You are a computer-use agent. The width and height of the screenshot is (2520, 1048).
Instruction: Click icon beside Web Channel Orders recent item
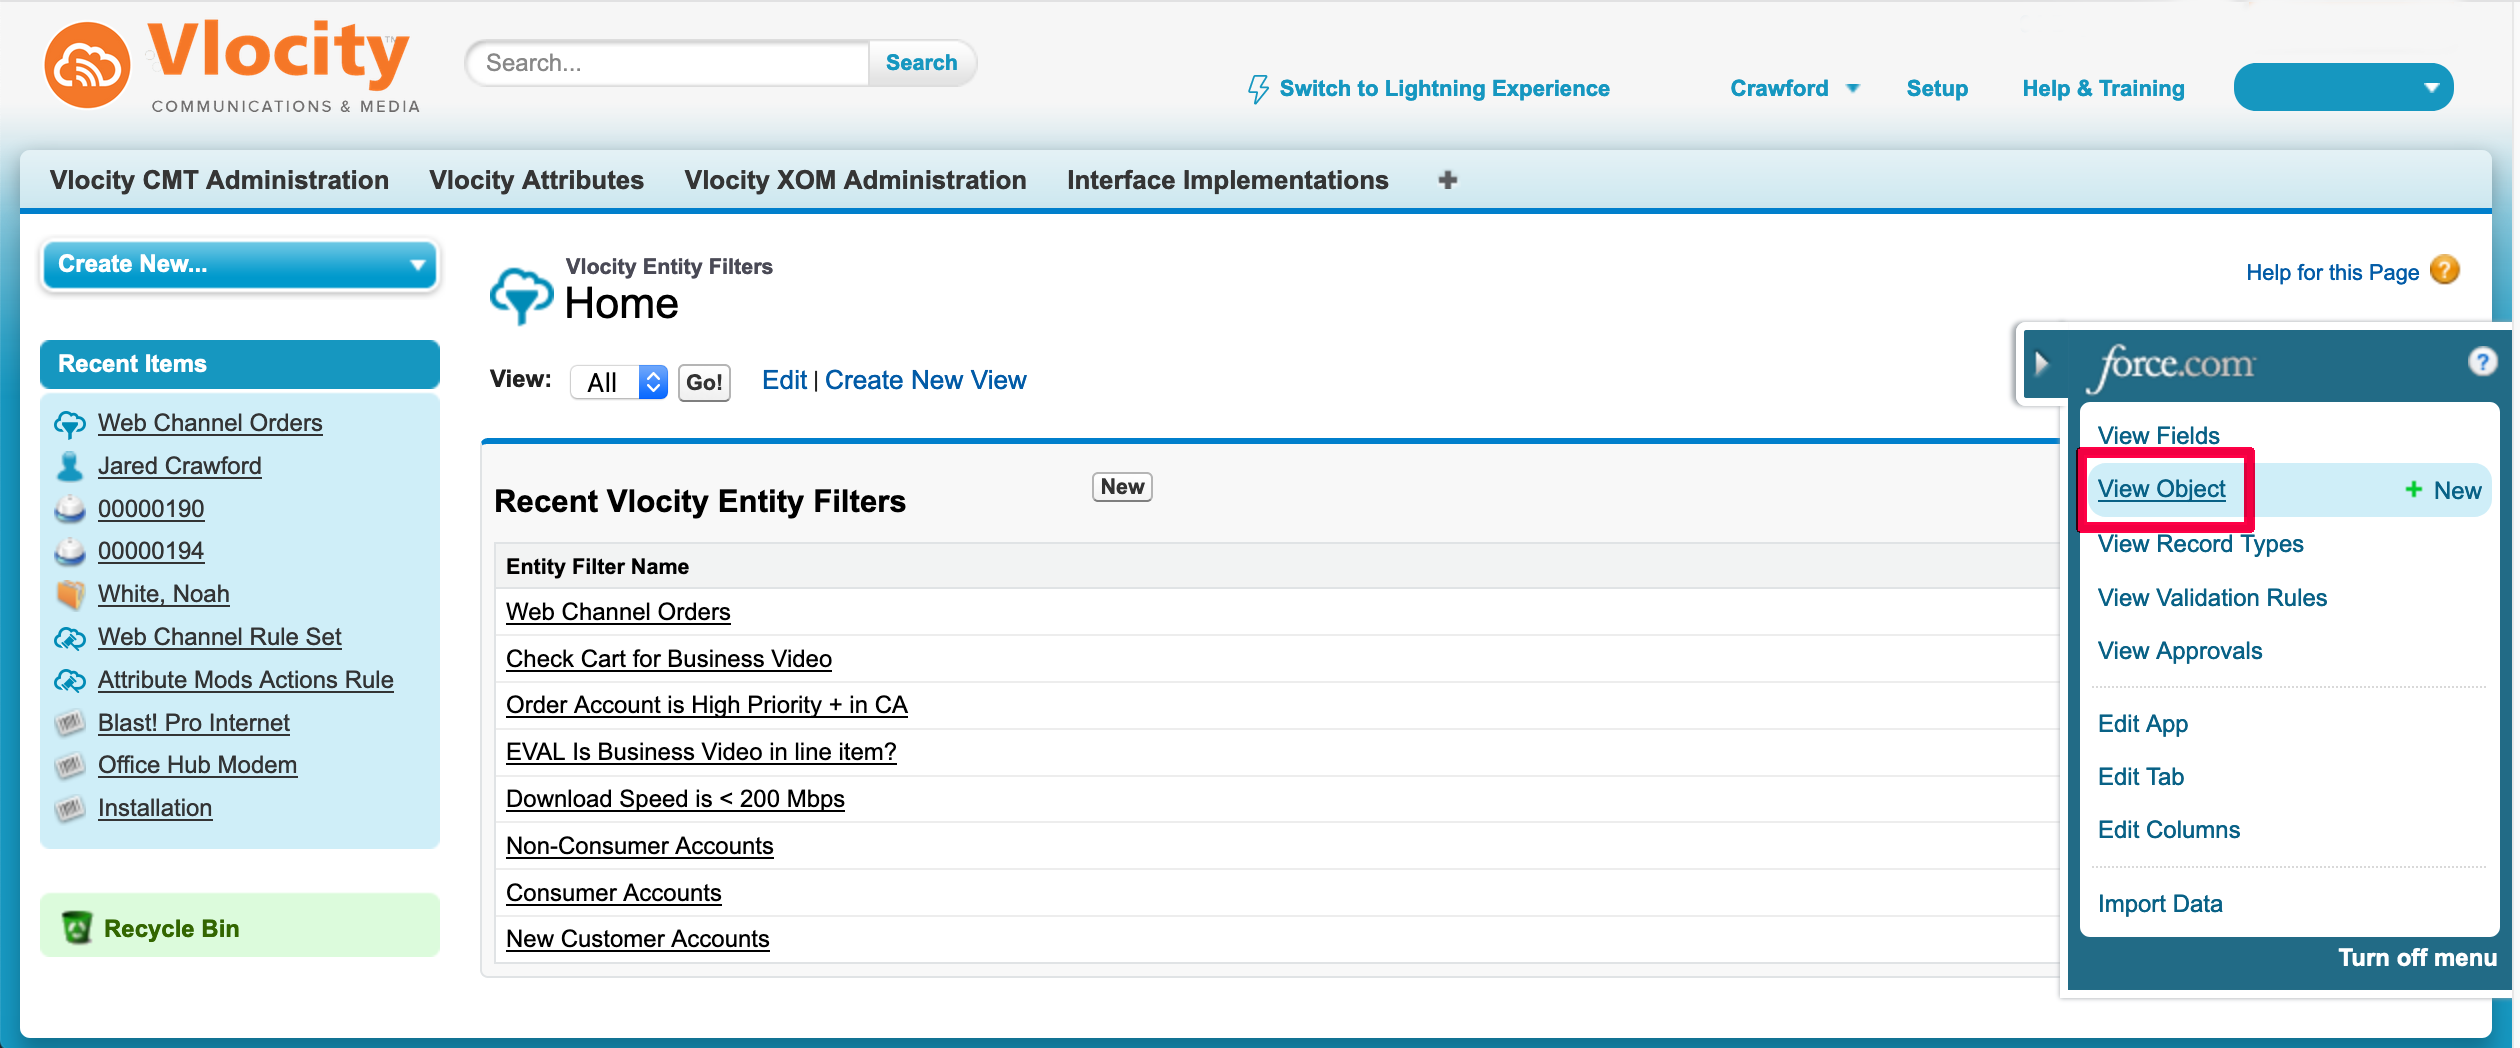(x=69, y=424)
